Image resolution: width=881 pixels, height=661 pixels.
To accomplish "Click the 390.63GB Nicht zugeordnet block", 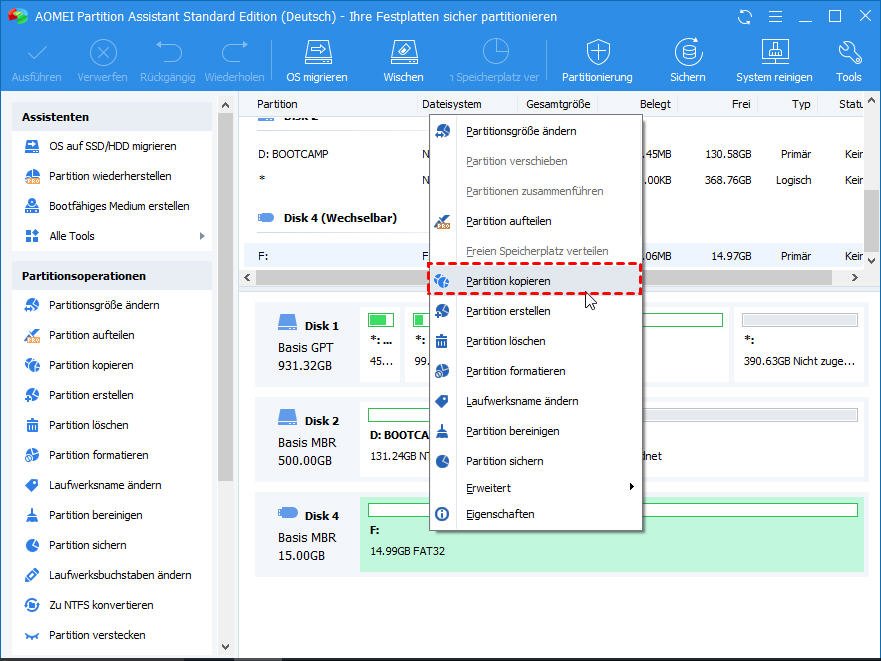I will point(800,344).
